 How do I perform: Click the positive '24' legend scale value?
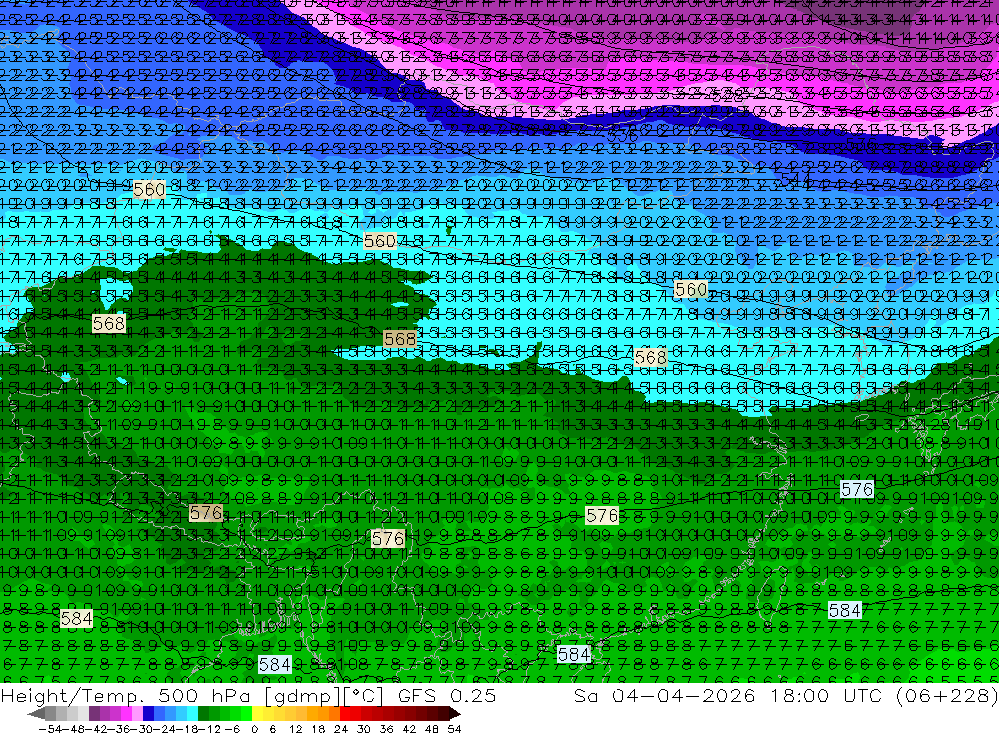coord(341,729)
